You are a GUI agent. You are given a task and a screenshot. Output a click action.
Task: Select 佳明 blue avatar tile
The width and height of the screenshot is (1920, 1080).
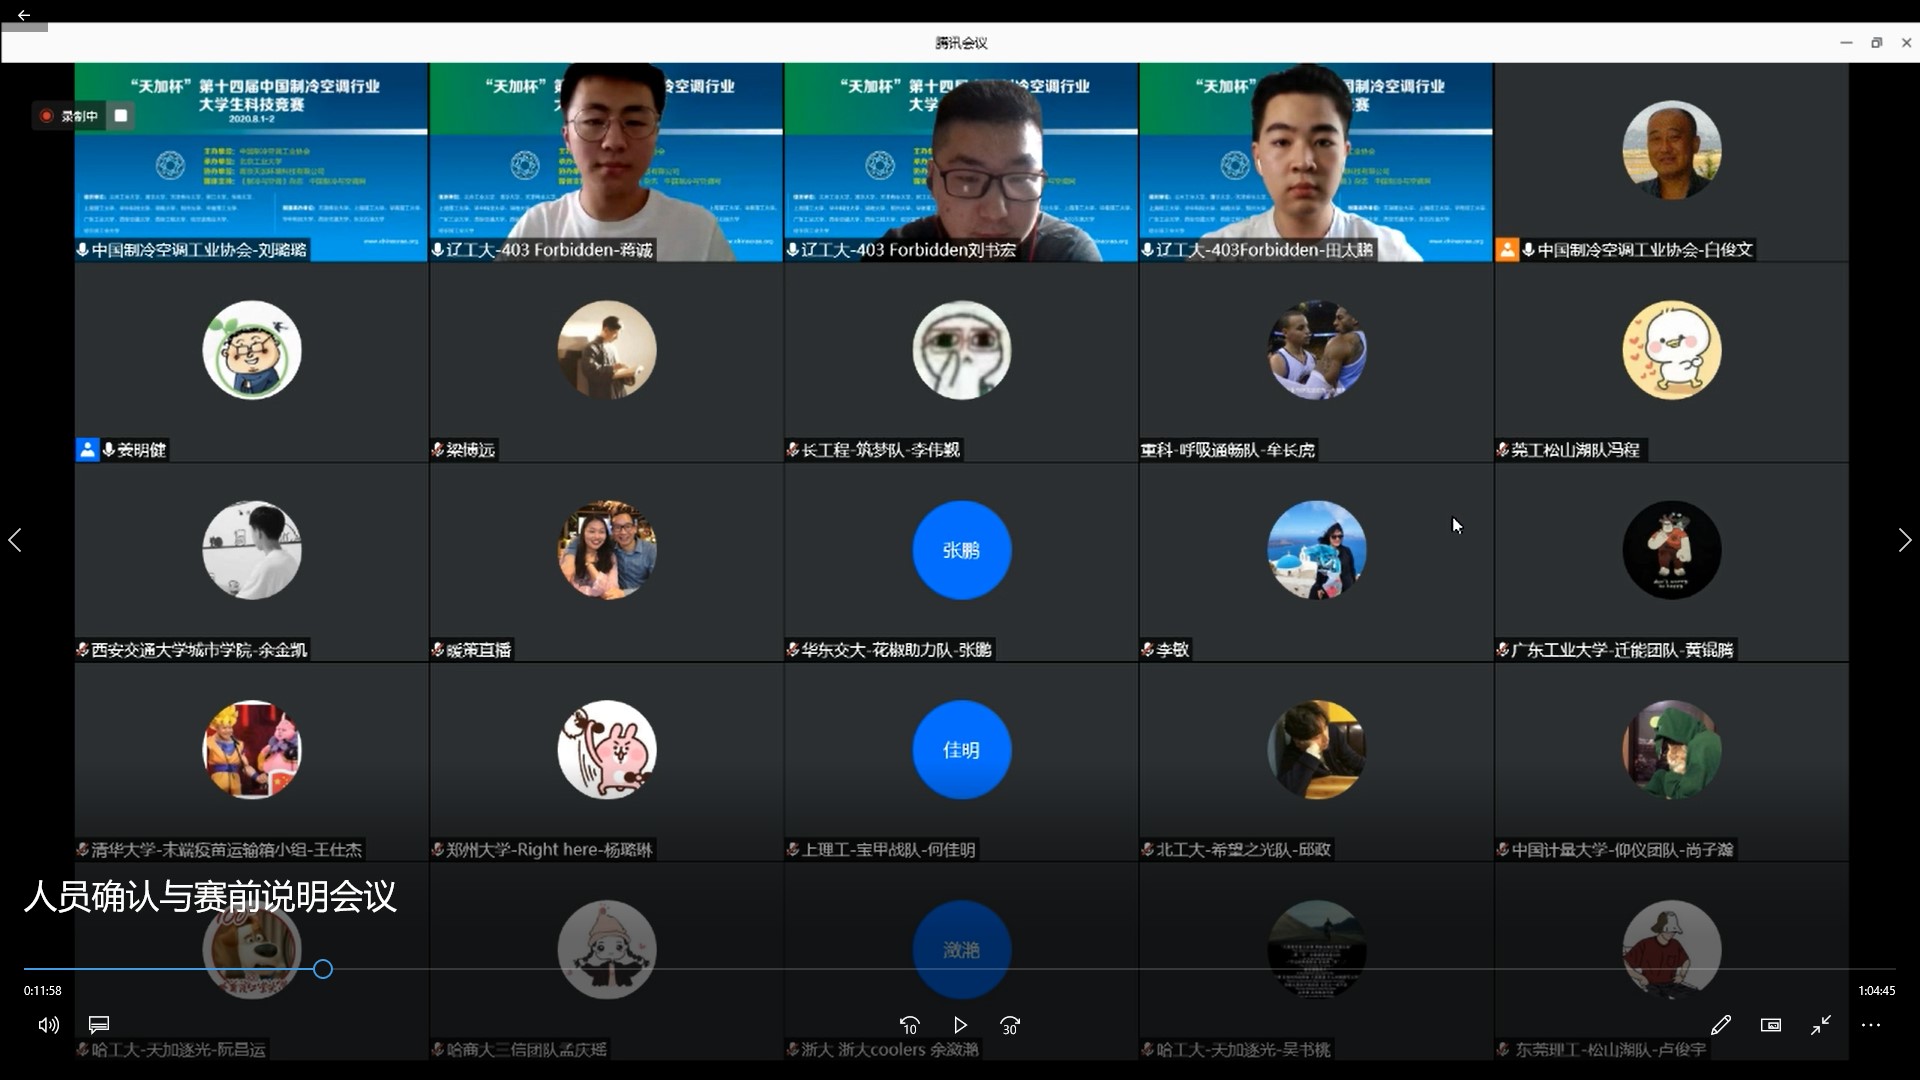961,750
